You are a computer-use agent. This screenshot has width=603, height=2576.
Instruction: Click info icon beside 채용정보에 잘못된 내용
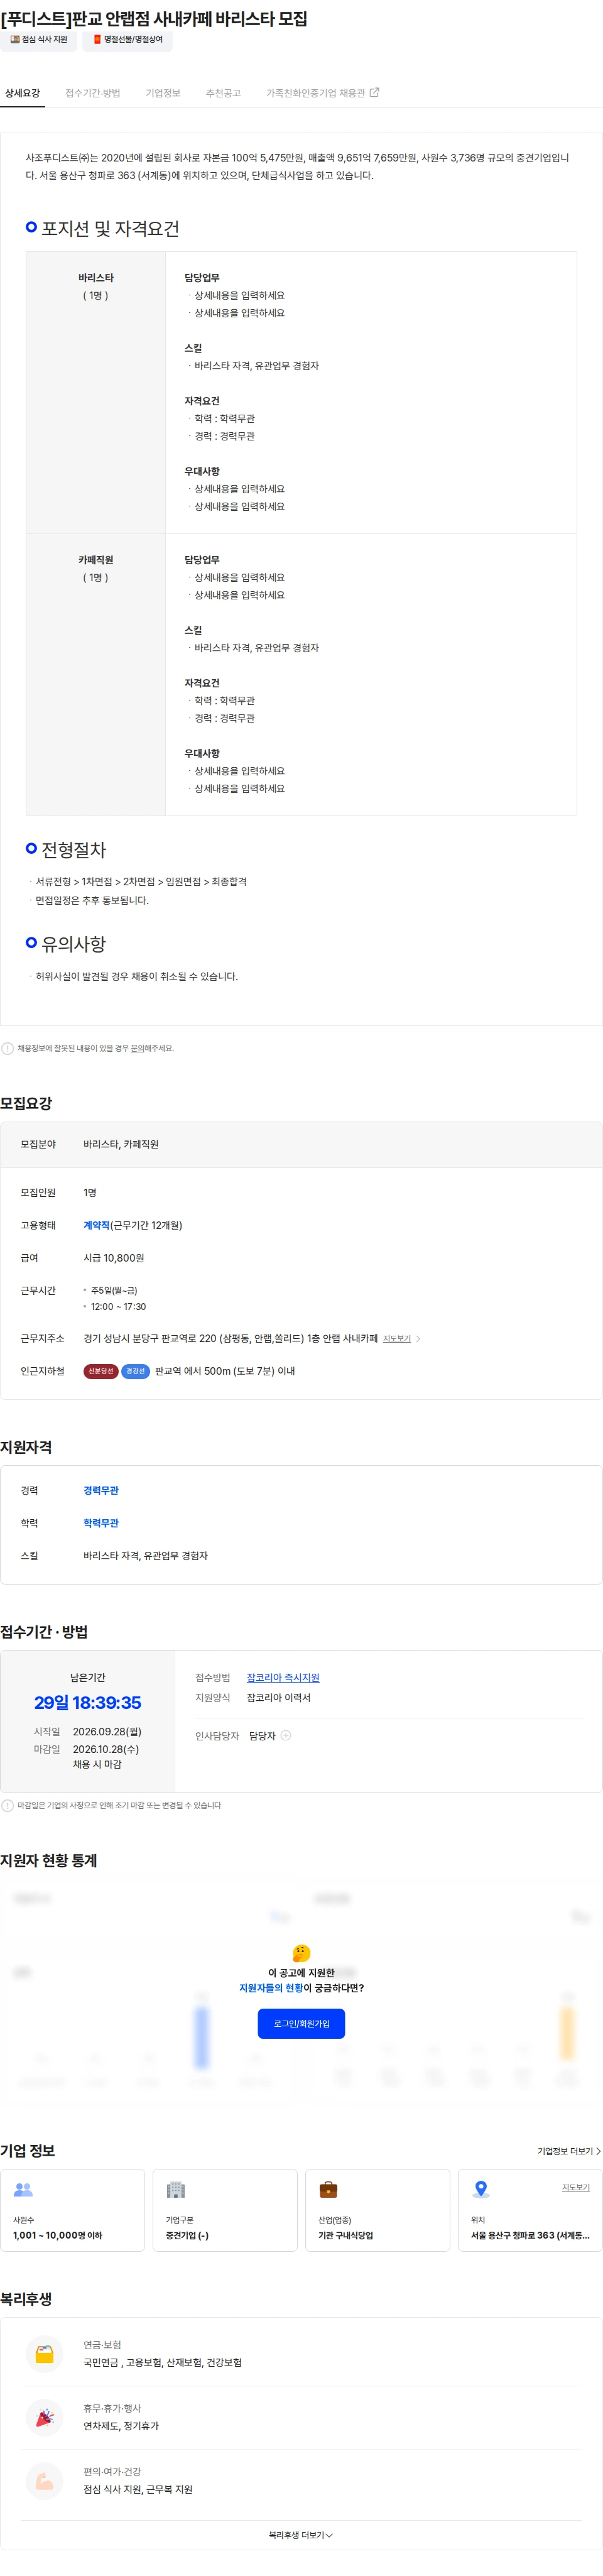(x=8, y=1049)
